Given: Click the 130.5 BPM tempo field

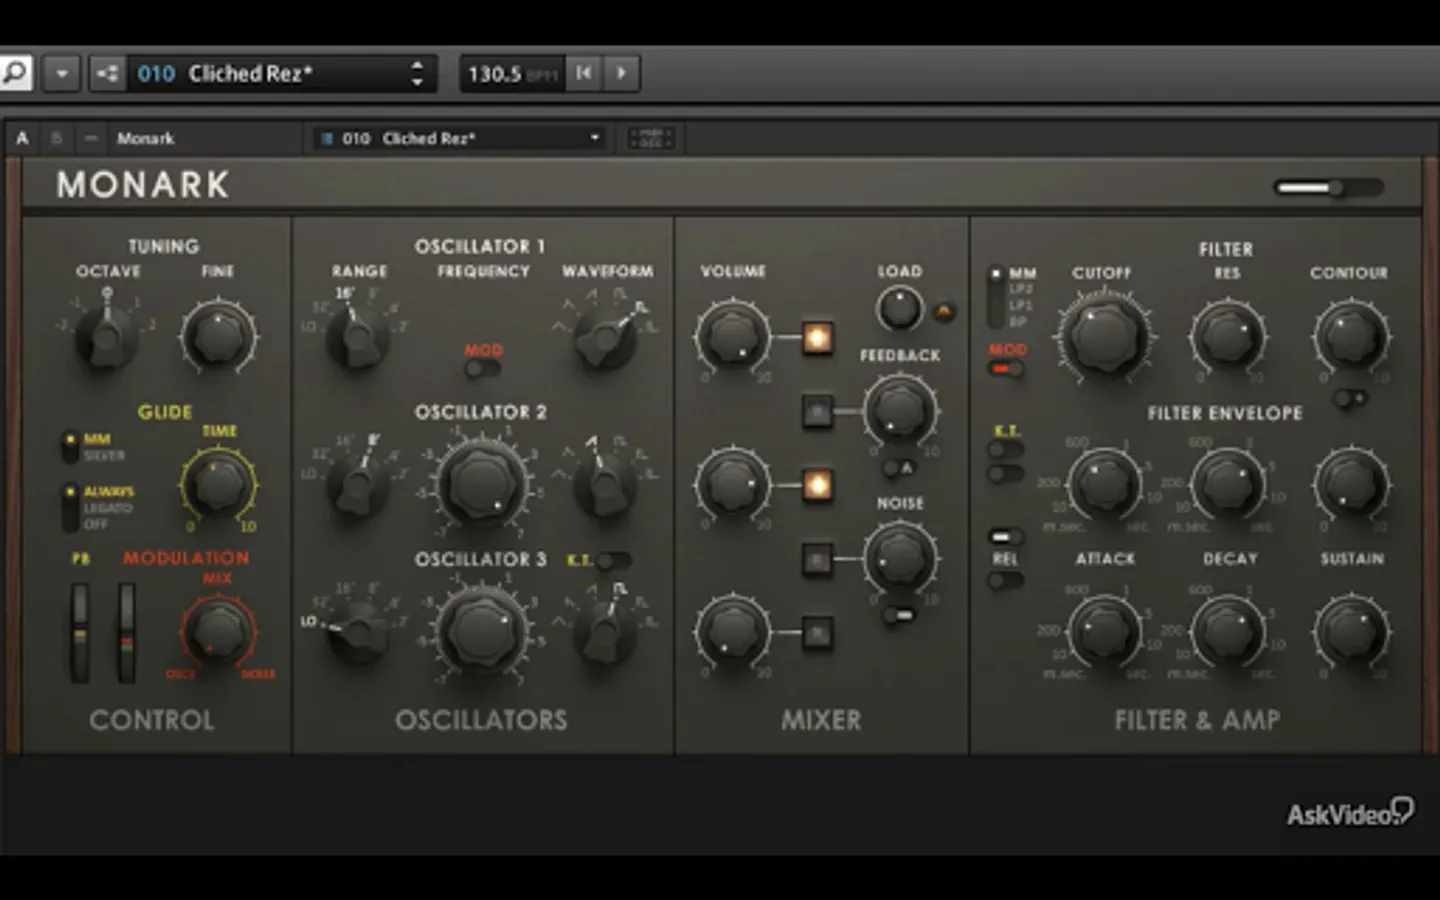Looking at the screenshot, I should [x=512, y=73].
